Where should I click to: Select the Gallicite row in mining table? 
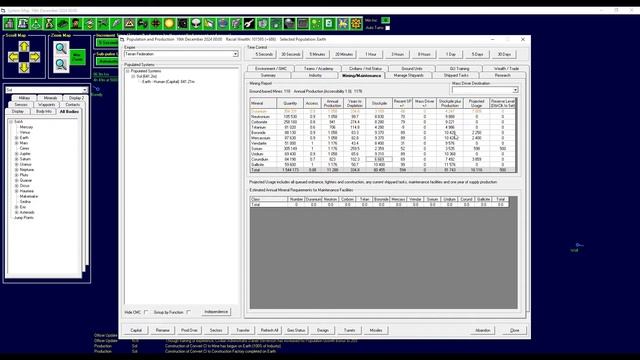click(382, 164)
